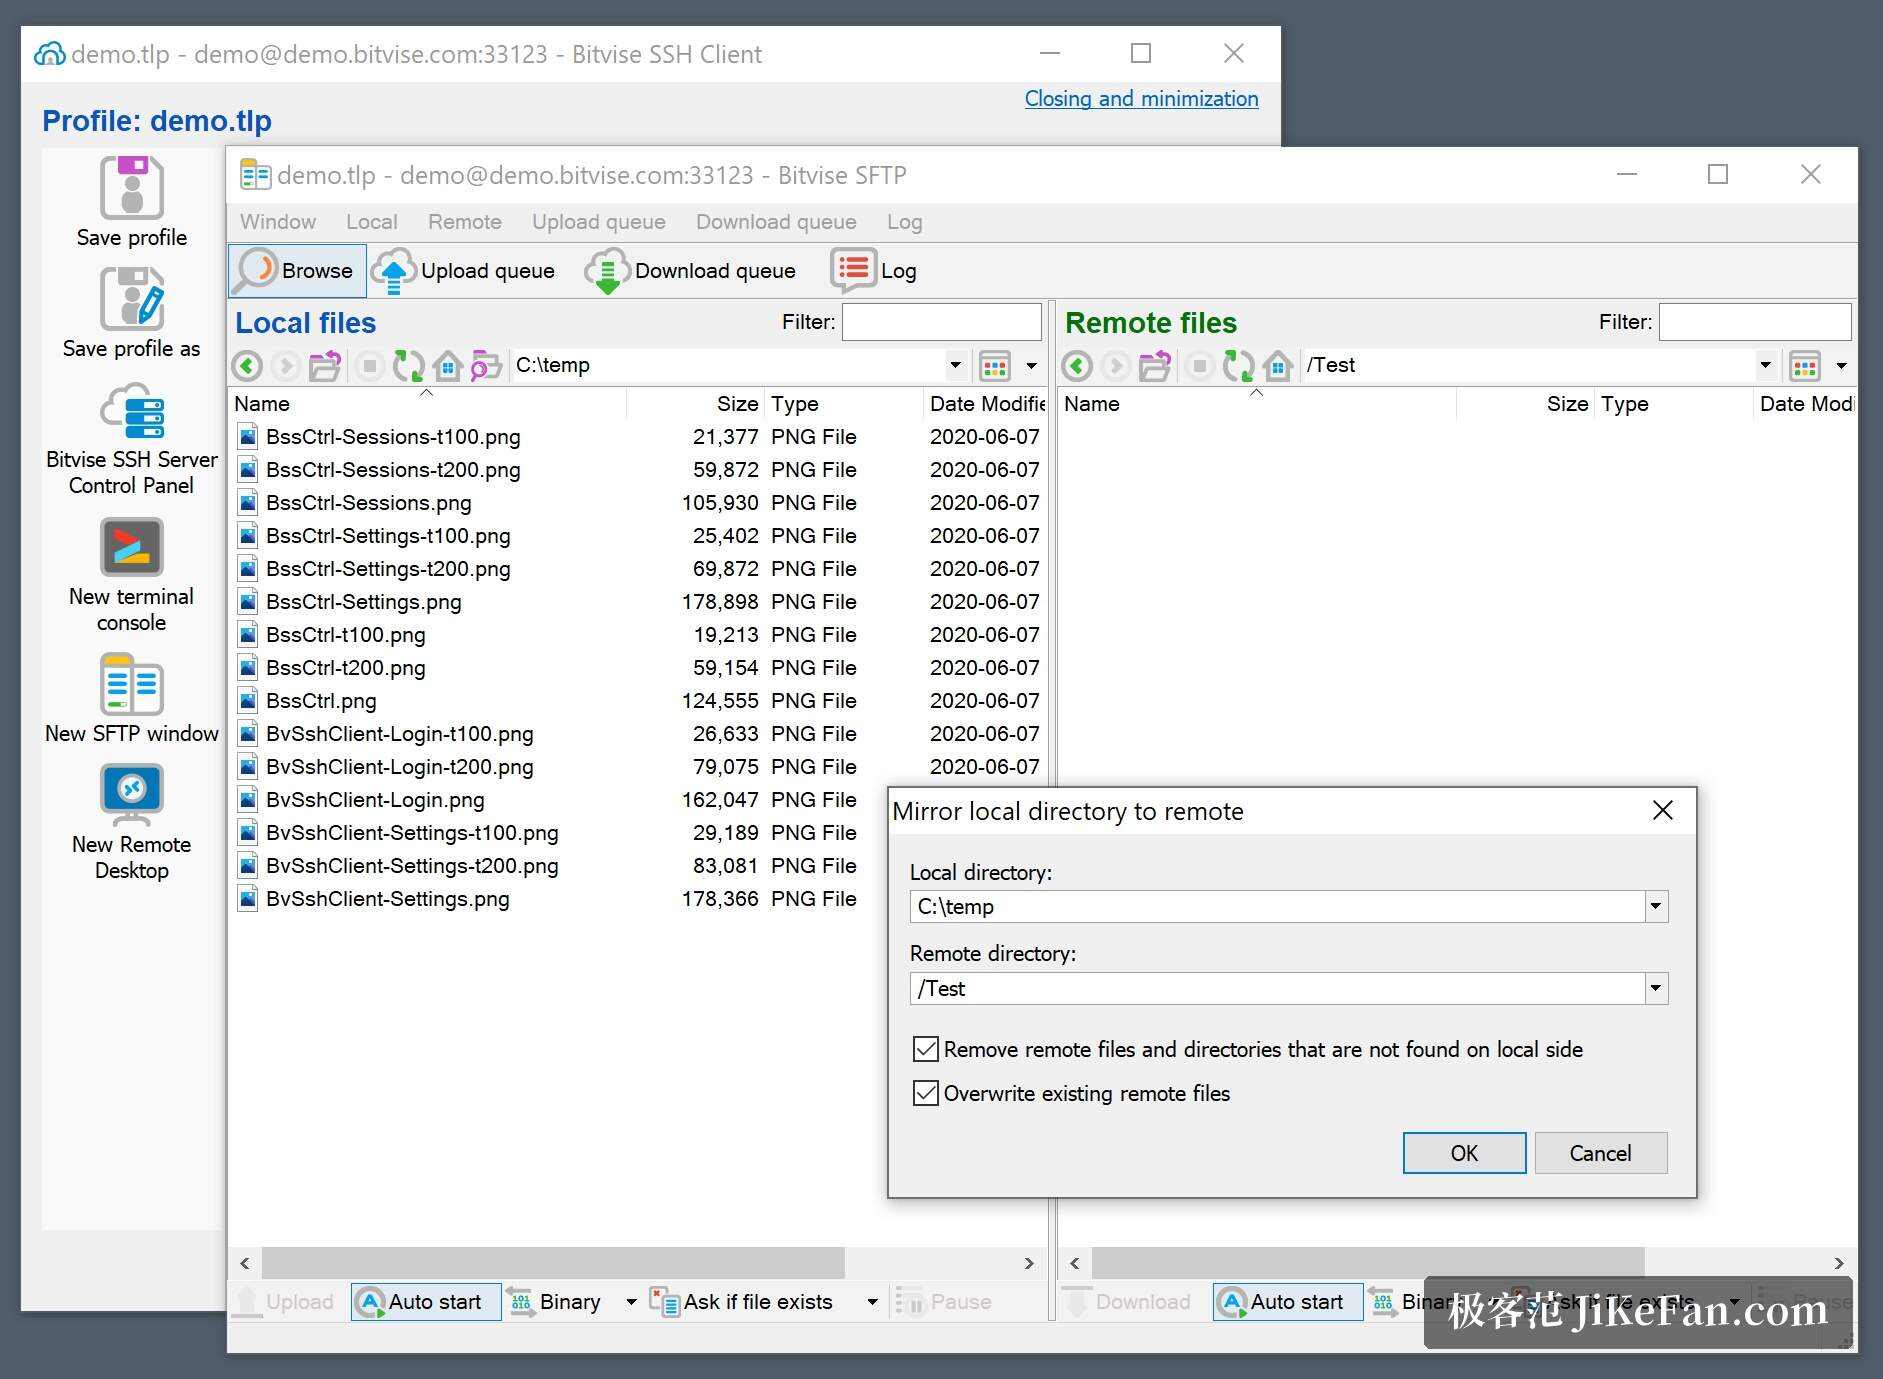
Task: Open remote path /Test history dropdown
Action: click(x=1765, y=365)
